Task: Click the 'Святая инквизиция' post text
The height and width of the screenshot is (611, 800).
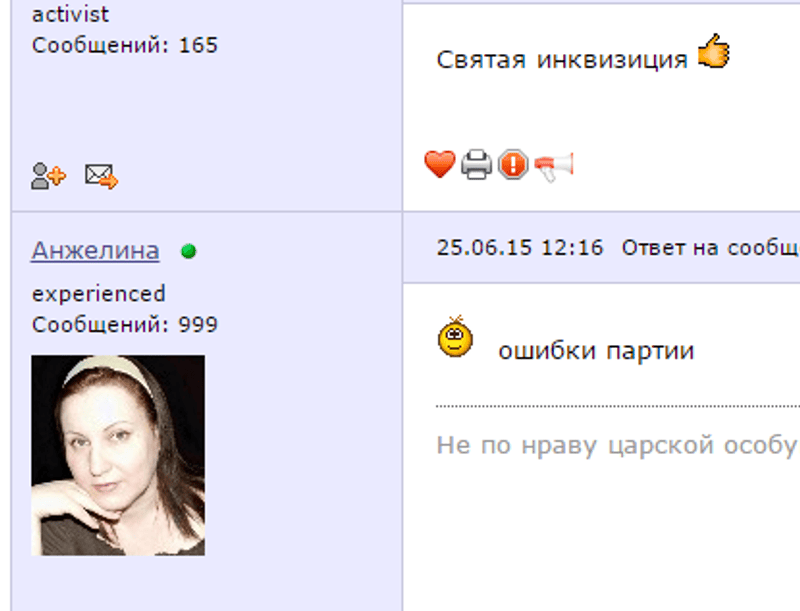Action: [x=562, y=60]
